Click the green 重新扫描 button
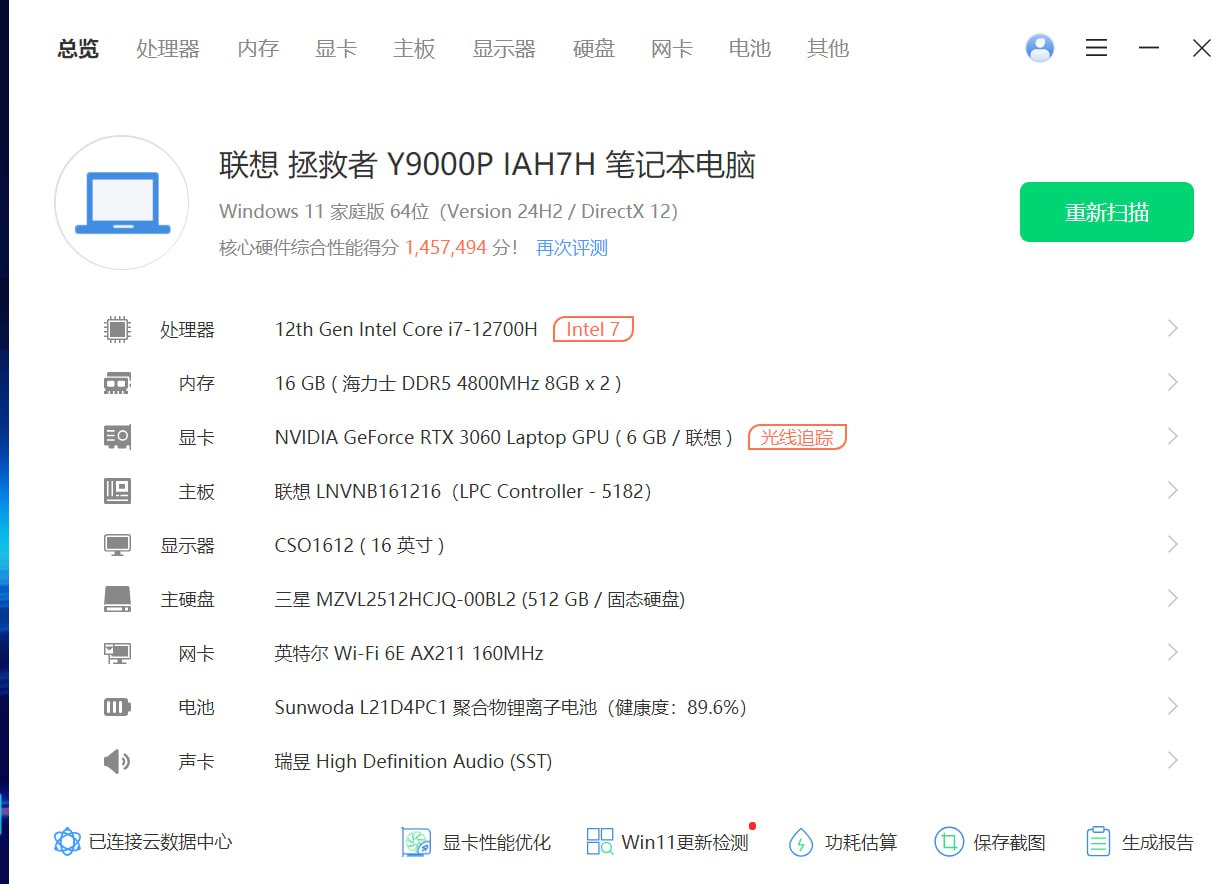 [x=1106, y=212]
